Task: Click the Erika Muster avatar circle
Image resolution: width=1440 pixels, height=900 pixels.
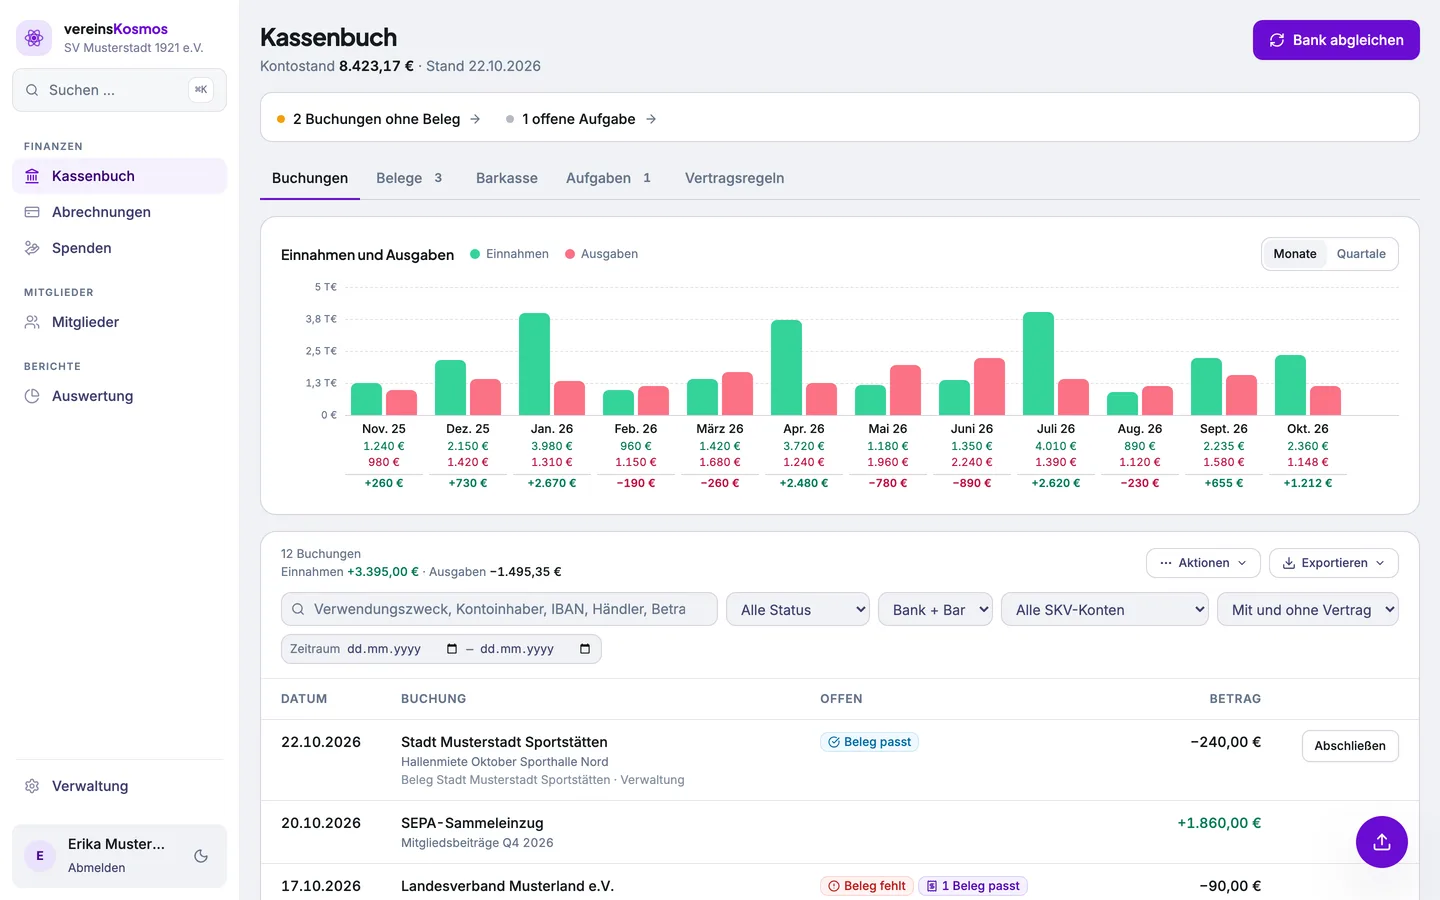Action: coord(40,856)
